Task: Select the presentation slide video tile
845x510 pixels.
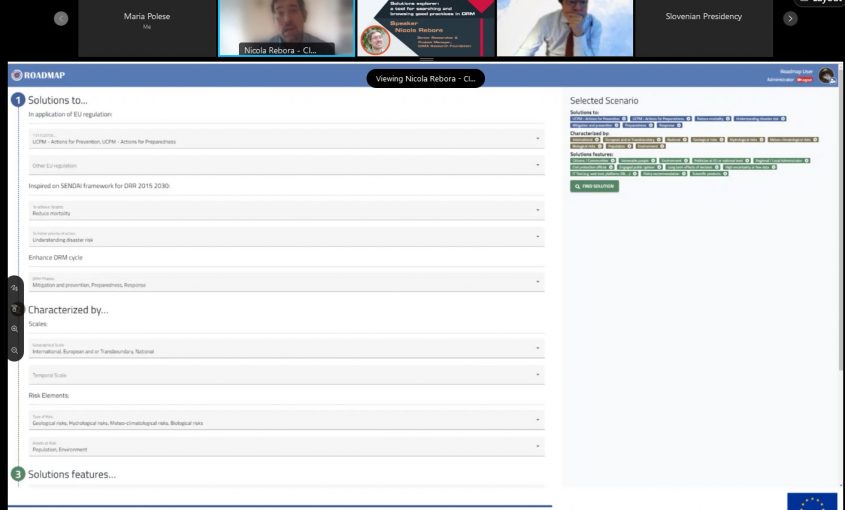Action: pyautogui.click(x=426, y=28)
